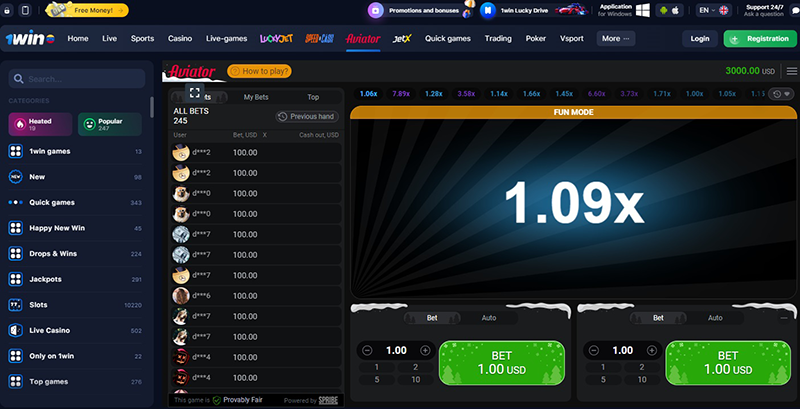Increase bet amount in right panel

click(652, 350)
